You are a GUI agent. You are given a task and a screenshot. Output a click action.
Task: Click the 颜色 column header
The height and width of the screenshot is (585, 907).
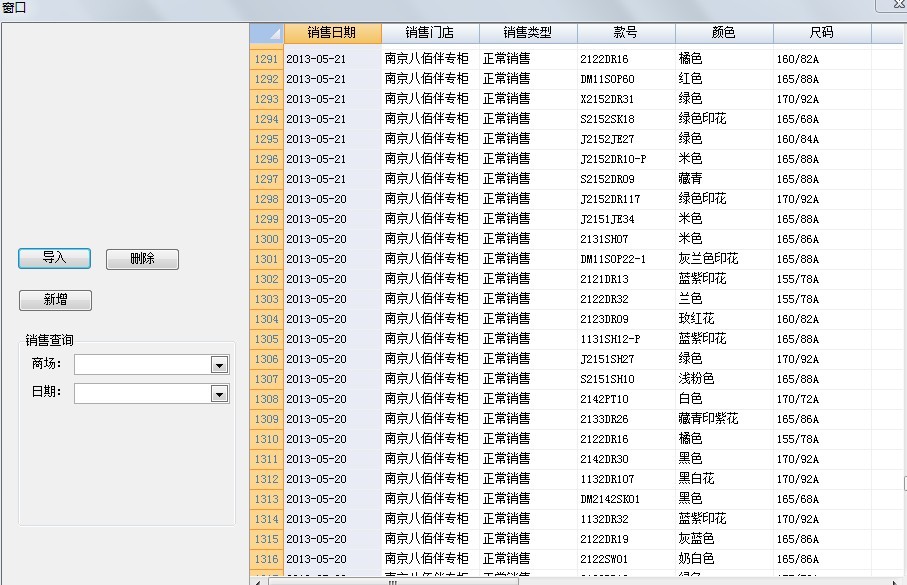coord(724,33)
